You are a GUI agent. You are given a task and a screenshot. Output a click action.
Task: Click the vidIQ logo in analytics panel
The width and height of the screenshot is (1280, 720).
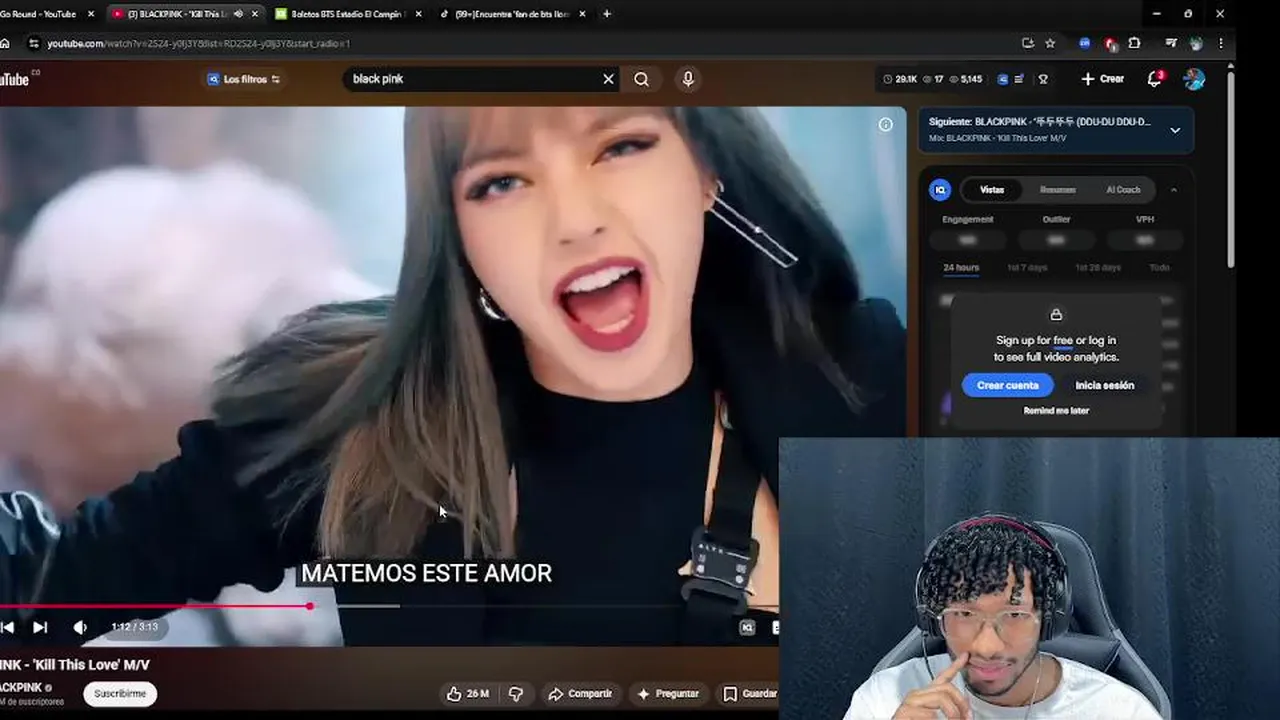pos(939,189)
